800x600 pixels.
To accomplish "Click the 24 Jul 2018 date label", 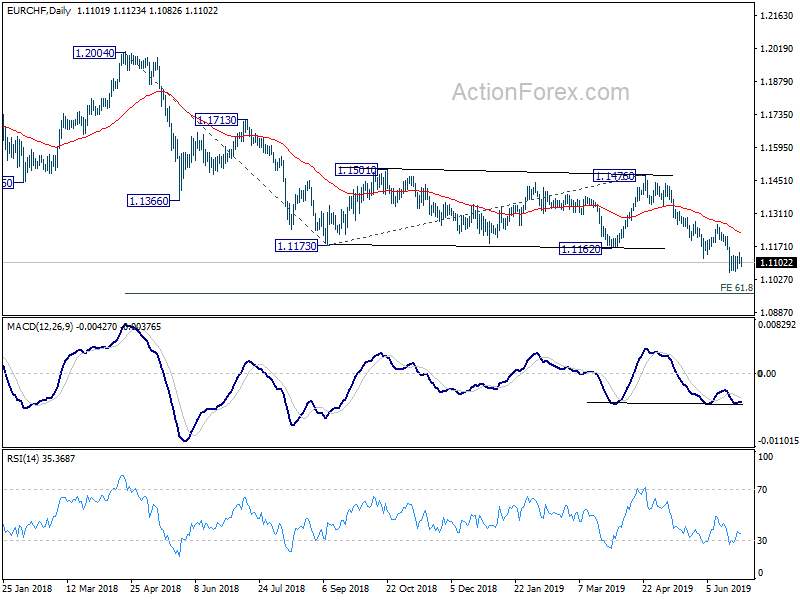I will click(x=282, y=588).
